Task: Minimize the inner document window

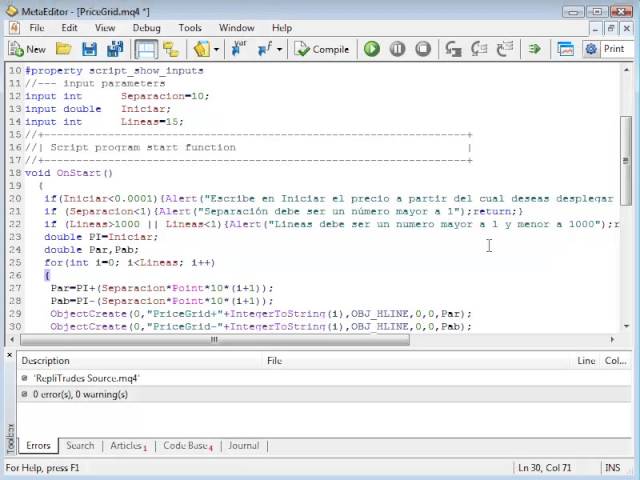Action: point(596,28)
